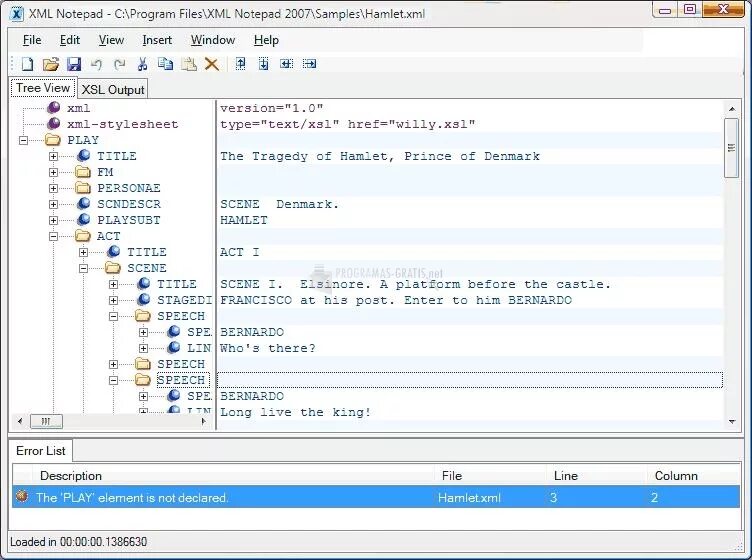Image resolution: width=752 pixels, height=560 pixels.
Task: Cut selection with the scissors icon
Action: [x=142, y=64]
